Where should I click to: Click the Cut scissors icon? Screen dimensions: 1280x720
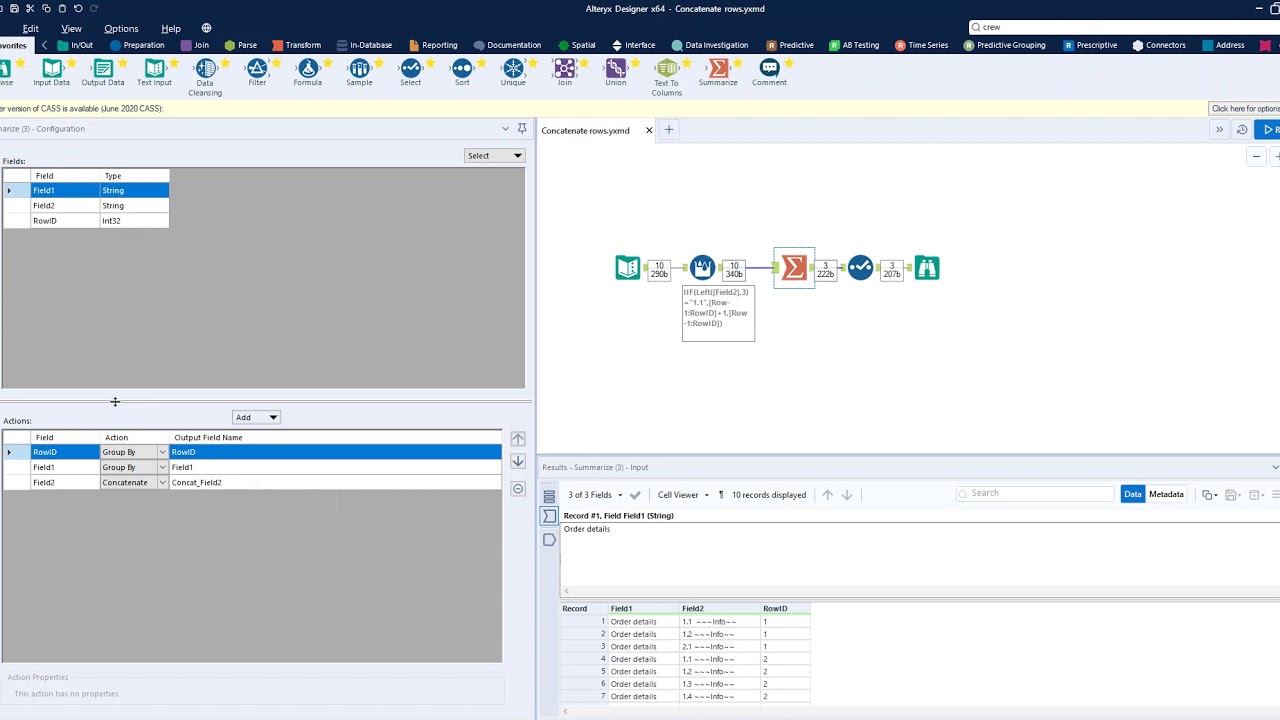click(x=30, y=8)
